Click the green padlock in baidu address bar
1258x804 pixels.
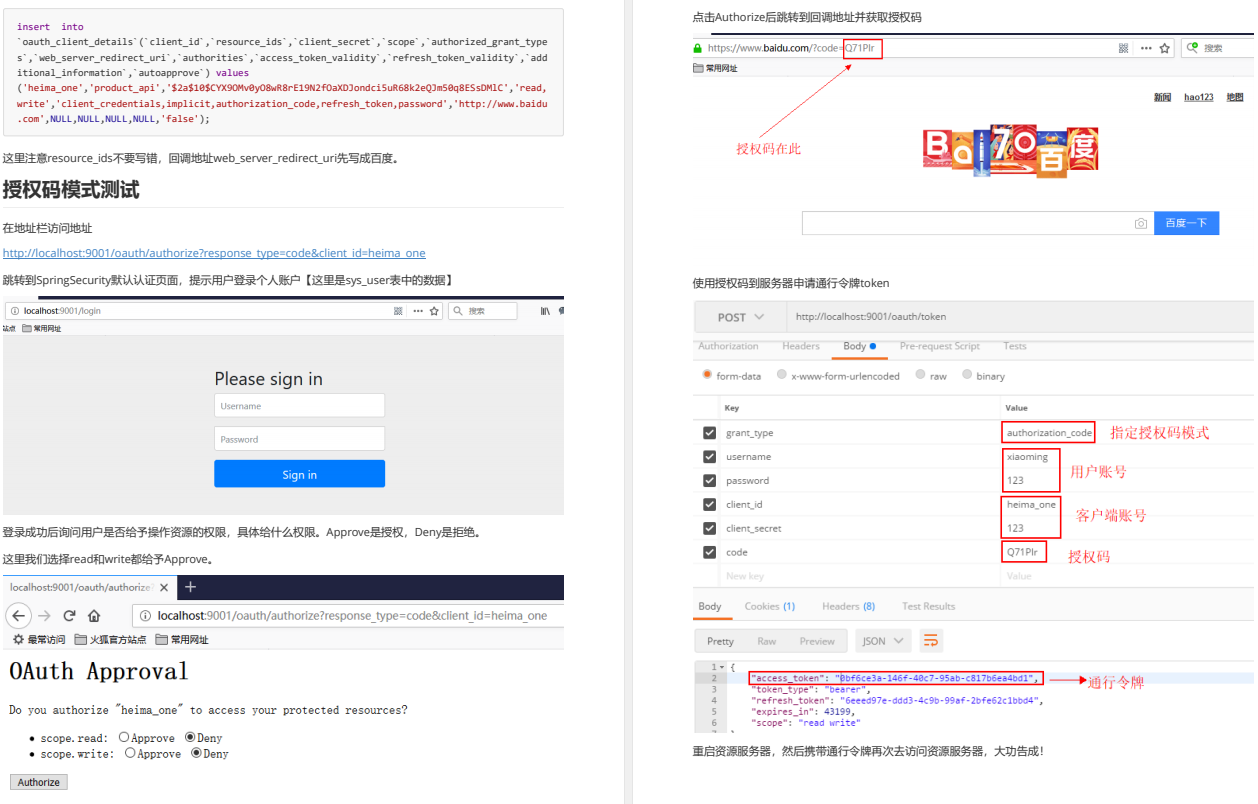coord(698,48)
